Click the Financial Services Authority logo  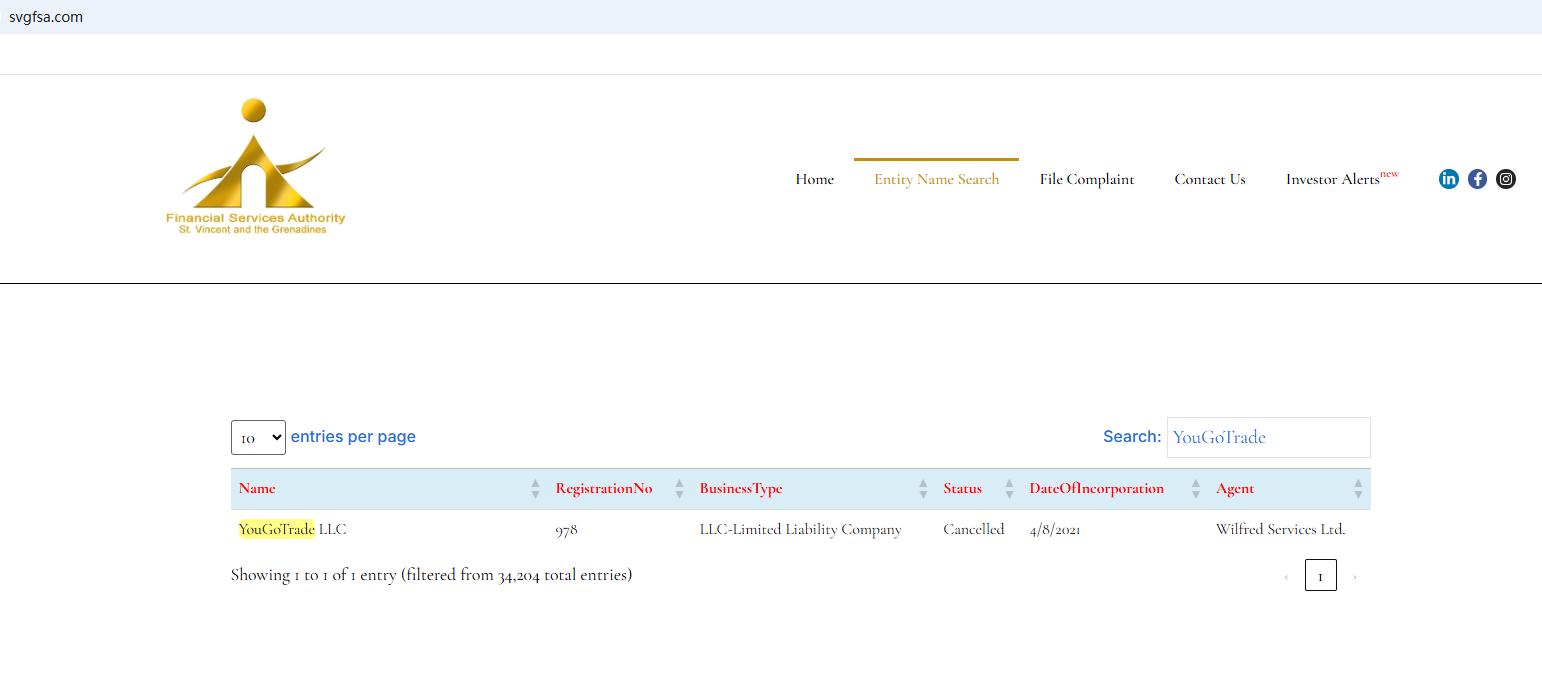(x=255, y=167)
